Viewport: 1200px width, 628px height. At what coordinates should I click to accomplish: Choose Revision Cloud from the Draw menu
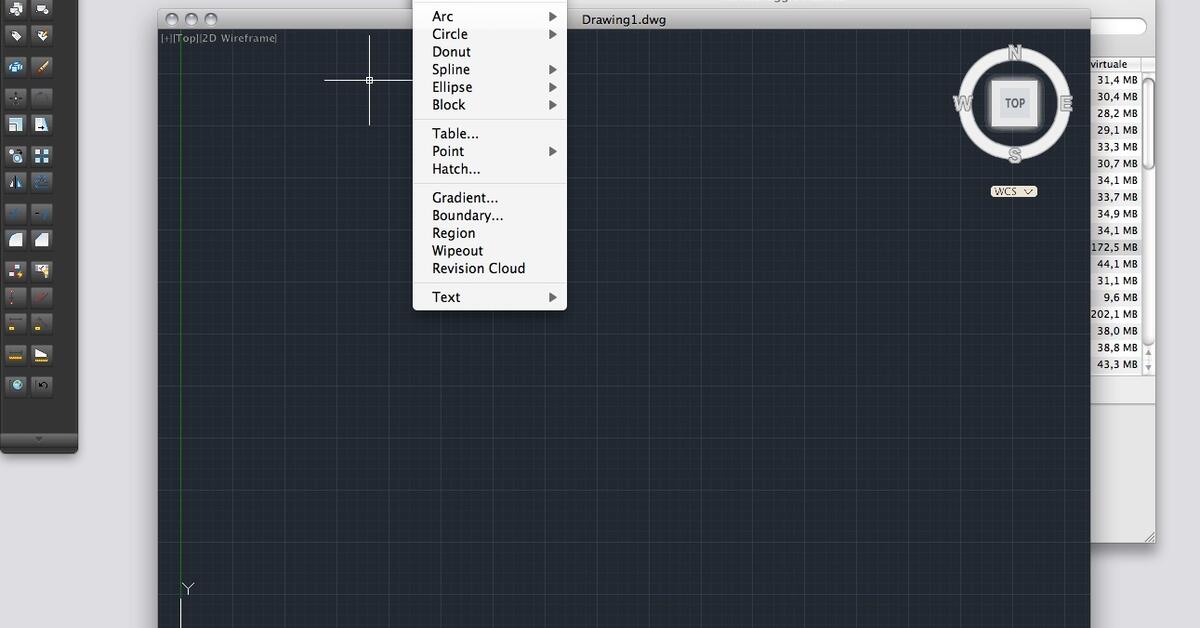click(478, 268)
